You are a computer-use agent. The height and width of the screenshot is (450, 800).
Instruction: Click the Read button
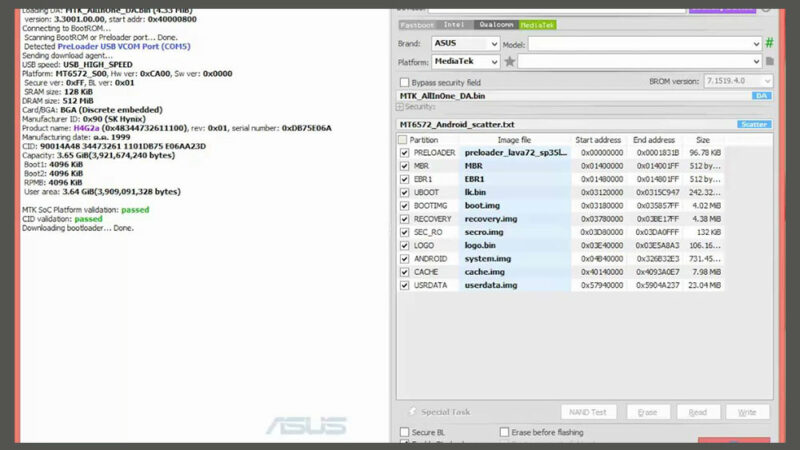(698, 412)
